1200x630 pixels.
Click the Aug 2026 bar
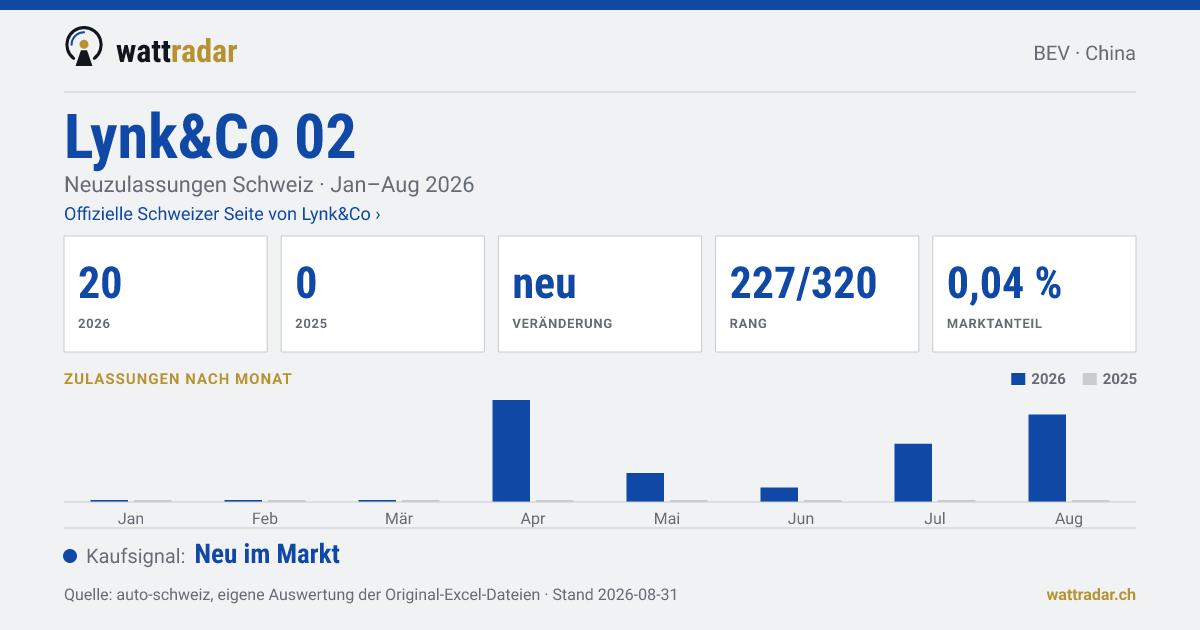click(1047, 458)
